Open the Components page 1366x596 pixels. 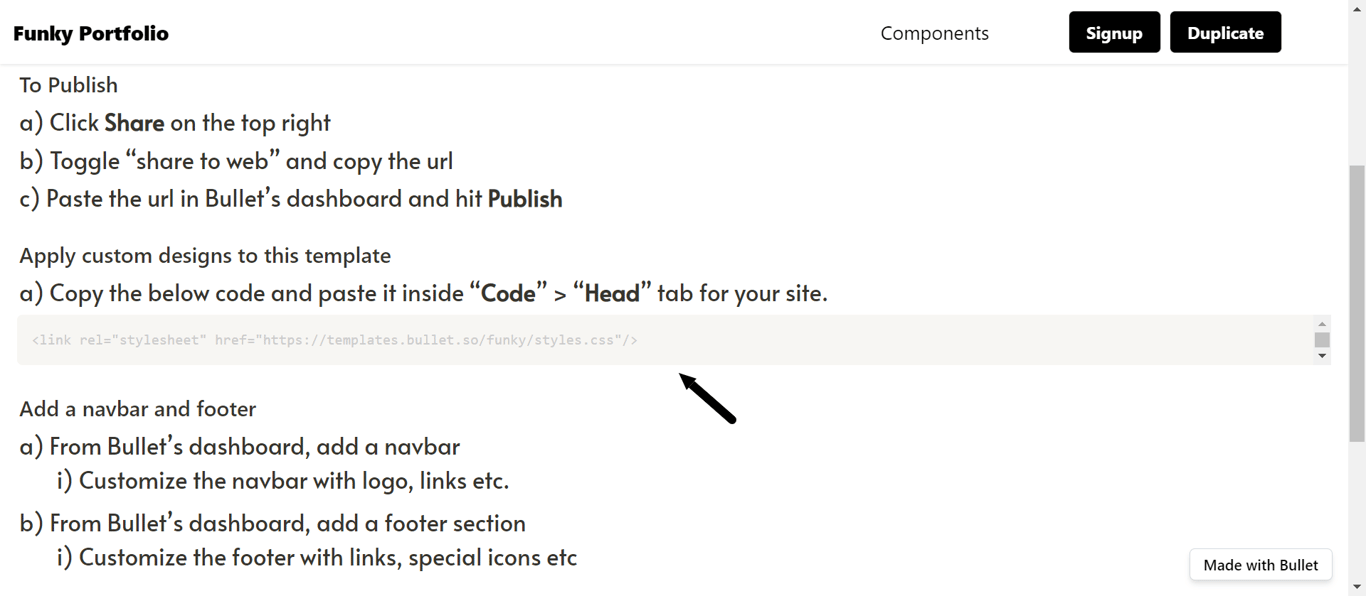[x=934, y=32]
